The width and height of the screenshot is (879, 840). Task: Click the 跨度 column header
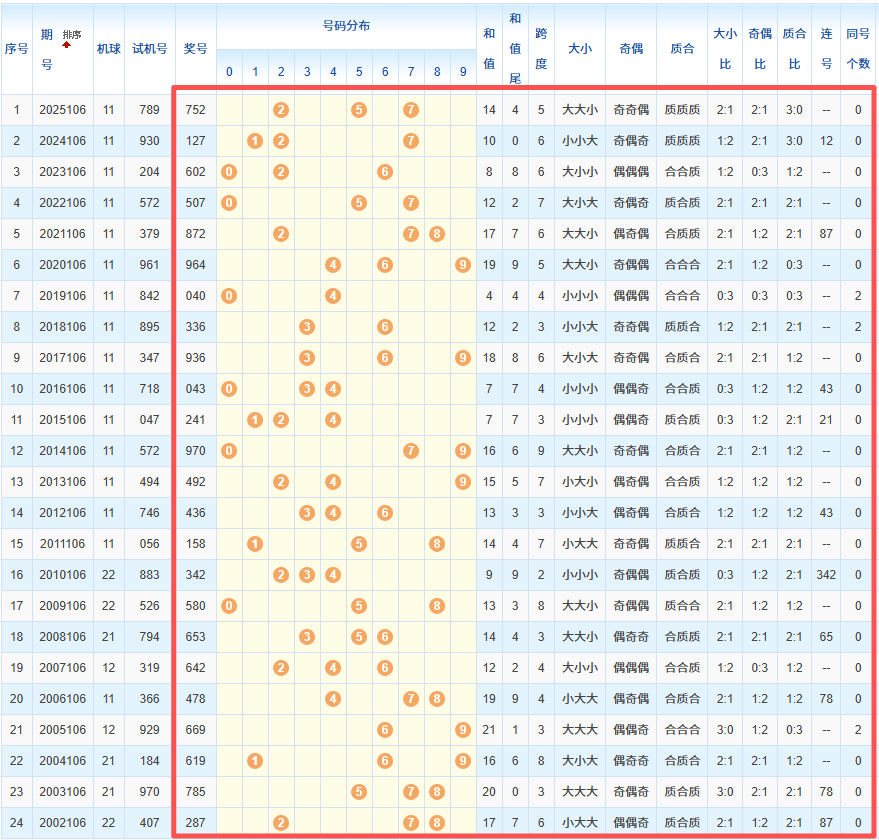[541, 48]
